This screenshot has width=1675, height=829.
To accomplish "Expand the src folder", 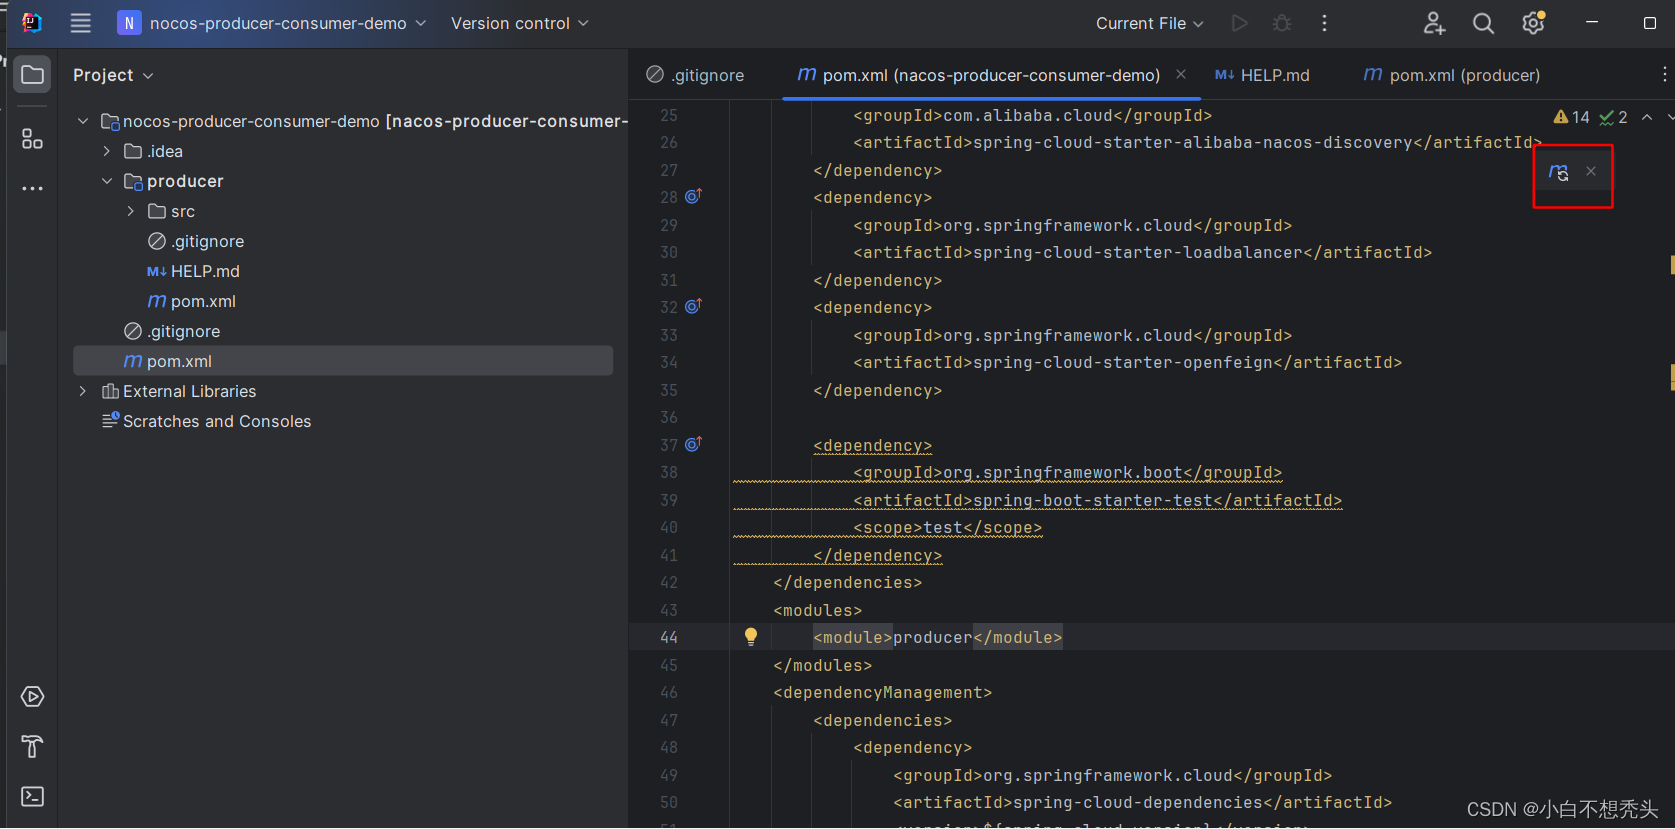I will [x=131, y=211].
